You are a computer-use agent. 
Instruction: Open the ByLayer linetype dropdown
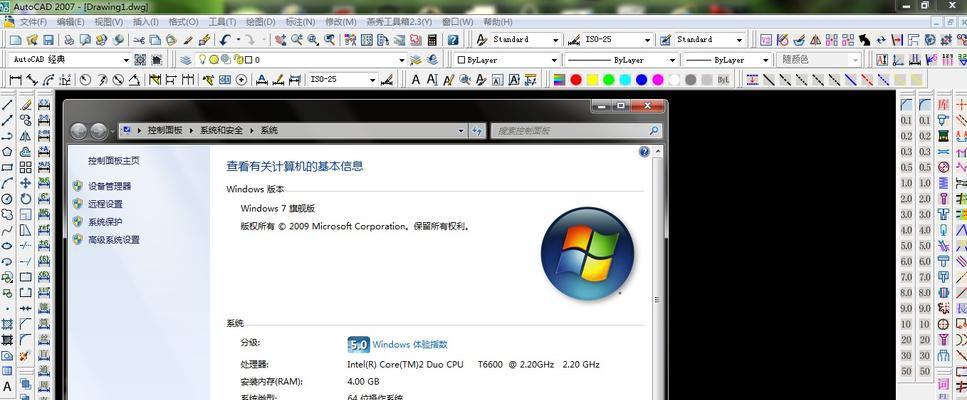[x=672, y=60]
